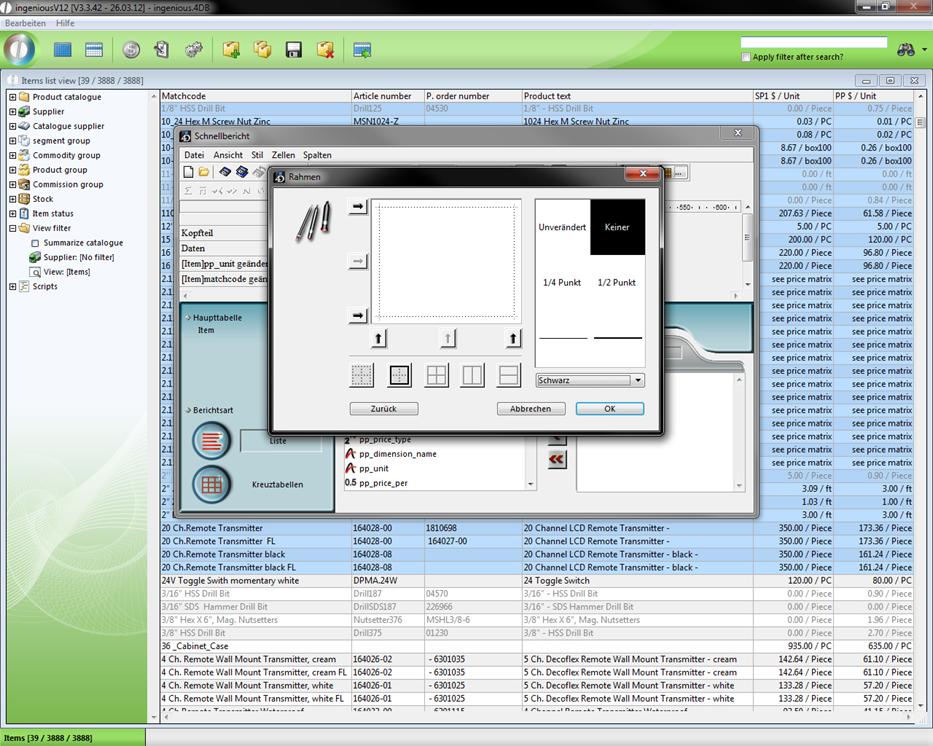Screen dimensions: 933x746
Task: Select the outer border frame preset
Action: point(399,375)
